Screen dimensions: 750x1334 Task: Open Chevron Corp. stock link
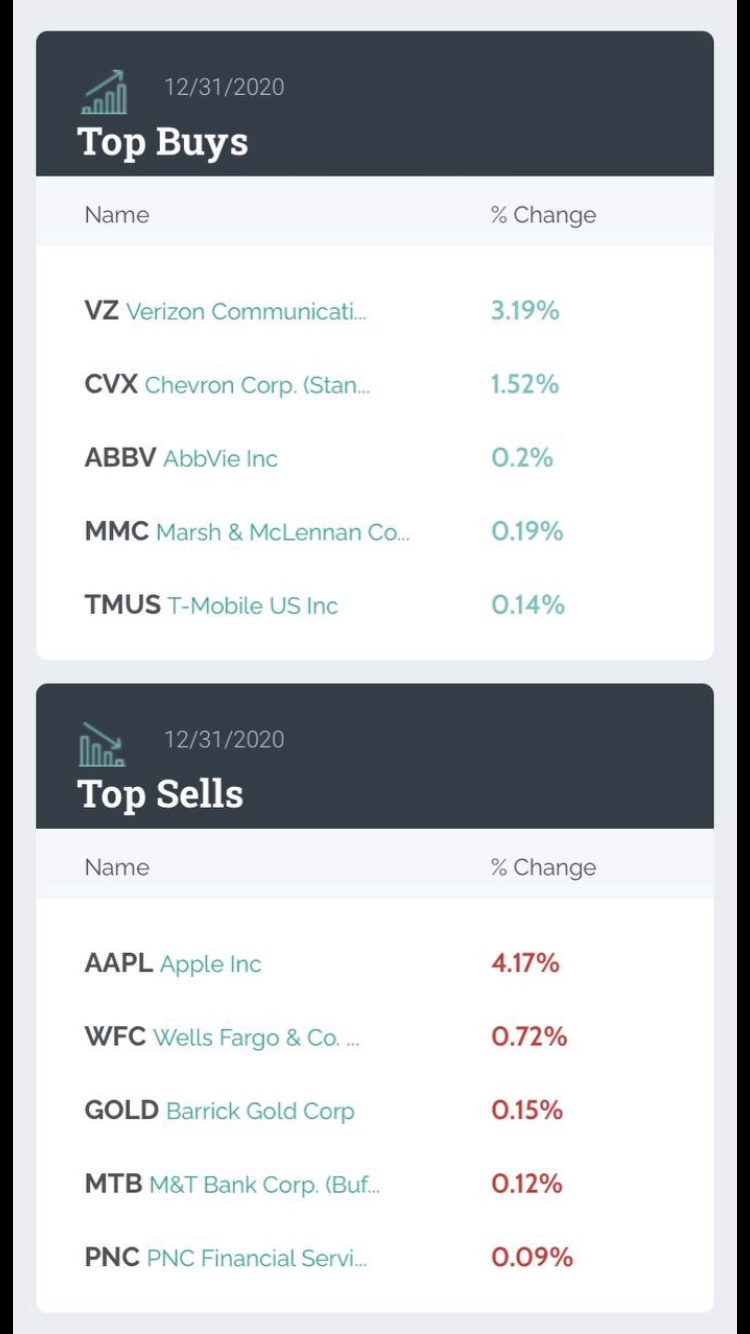coord(256,385)
